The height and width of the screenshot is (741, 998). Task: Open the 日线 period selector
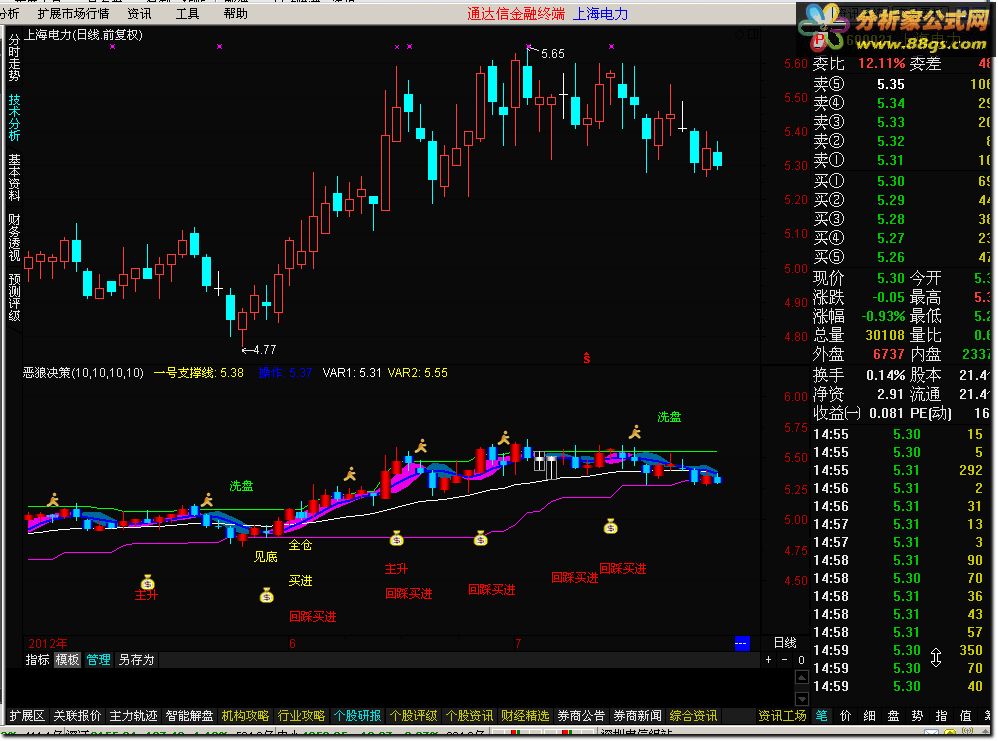point(785,642)
